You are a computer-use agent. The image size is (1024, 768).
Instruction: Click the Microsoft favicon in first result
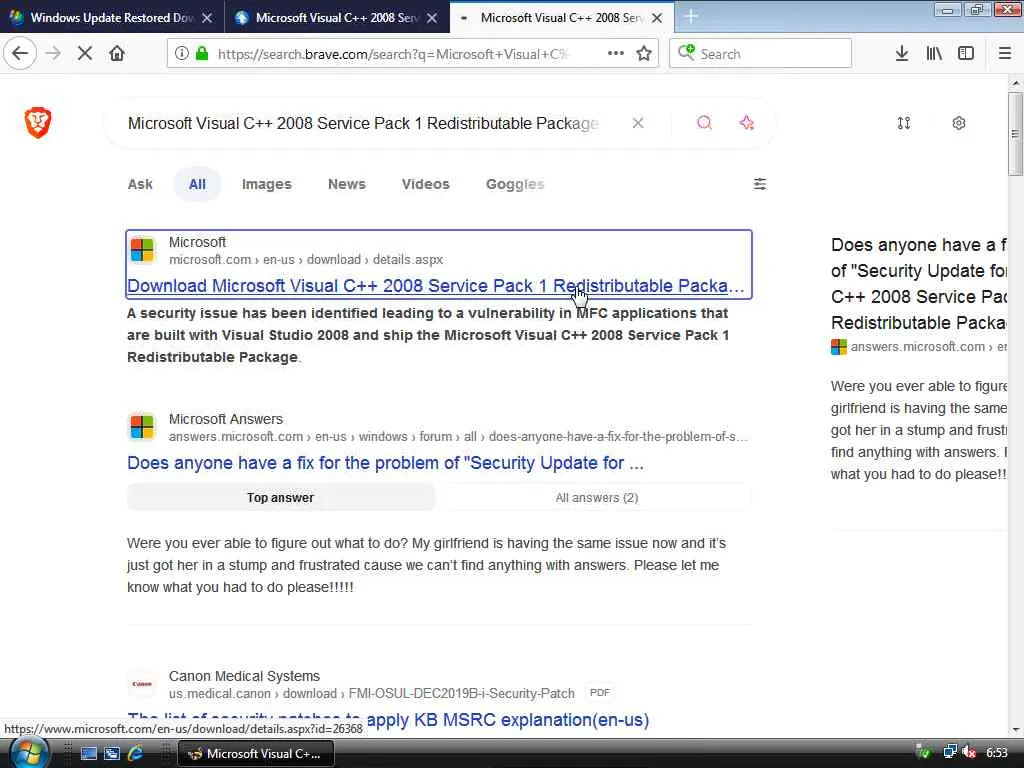point(142,250)
